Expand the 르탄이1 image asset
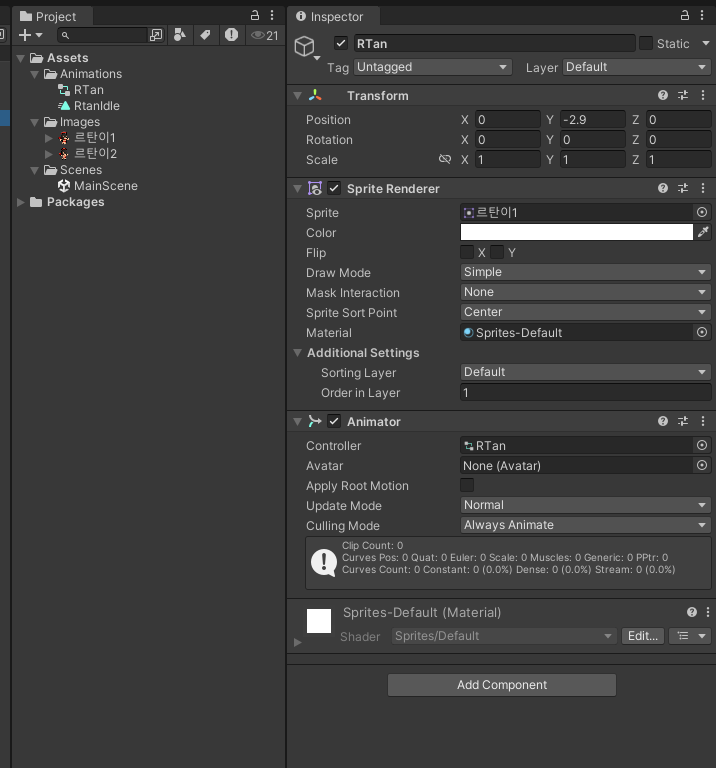 point(48,138)
